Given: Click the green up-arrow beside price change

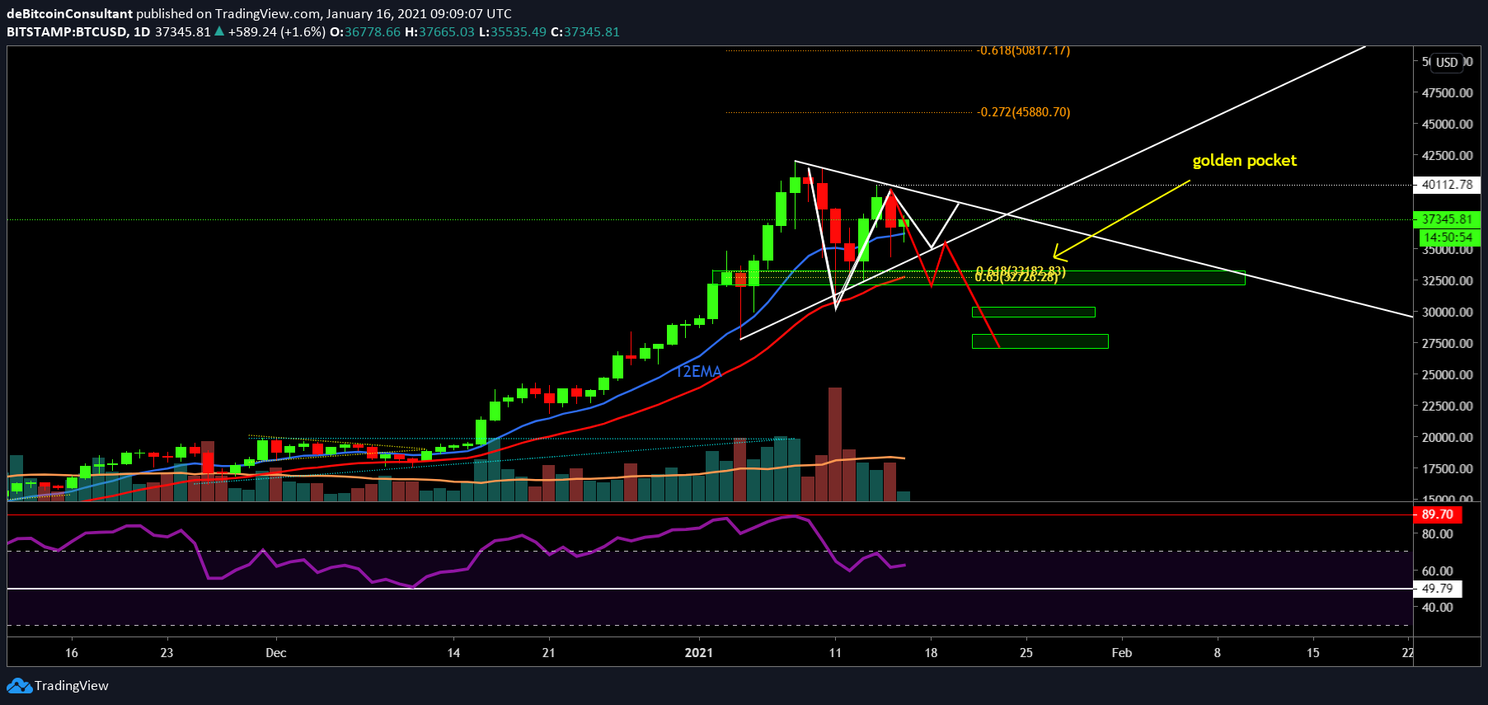Looking at the screenshot, I should (x=219, y=32).
